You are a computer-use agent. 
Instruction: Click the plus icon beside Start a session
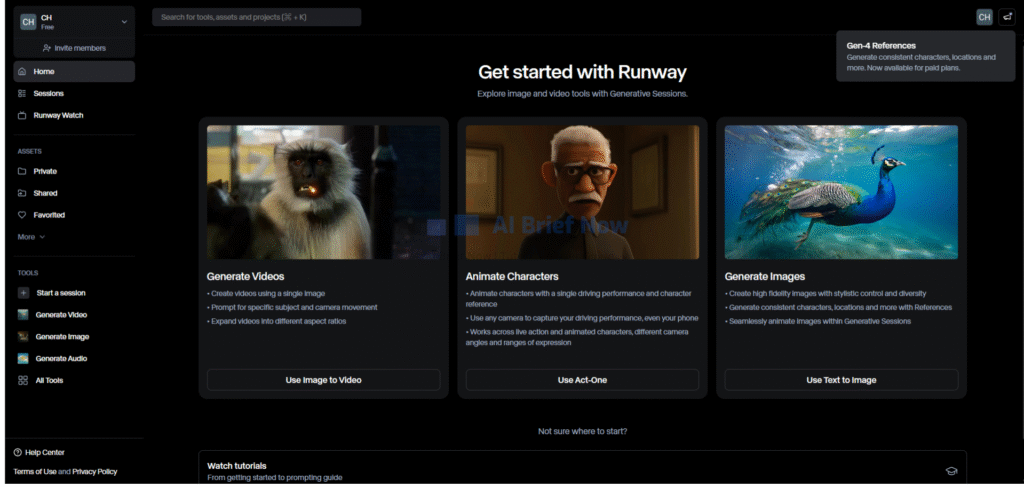(x=23, y=293)
